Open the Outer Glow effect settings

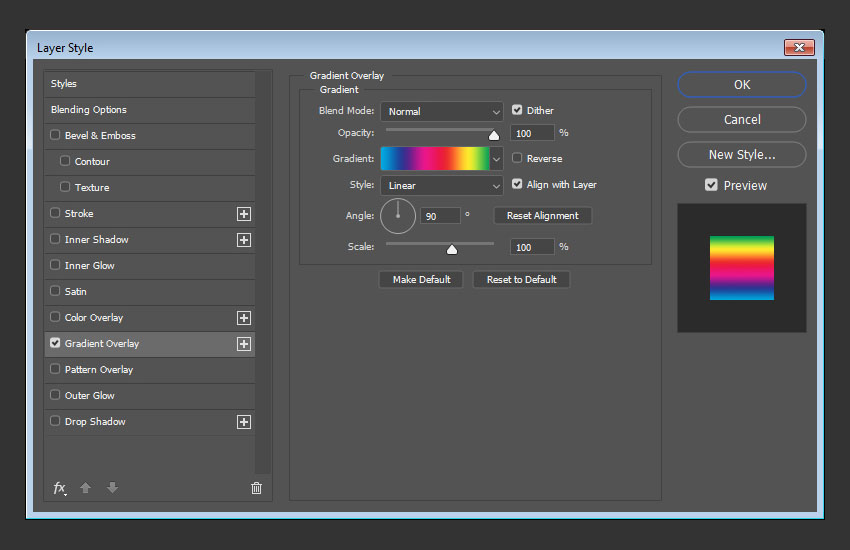click(150, 396)
